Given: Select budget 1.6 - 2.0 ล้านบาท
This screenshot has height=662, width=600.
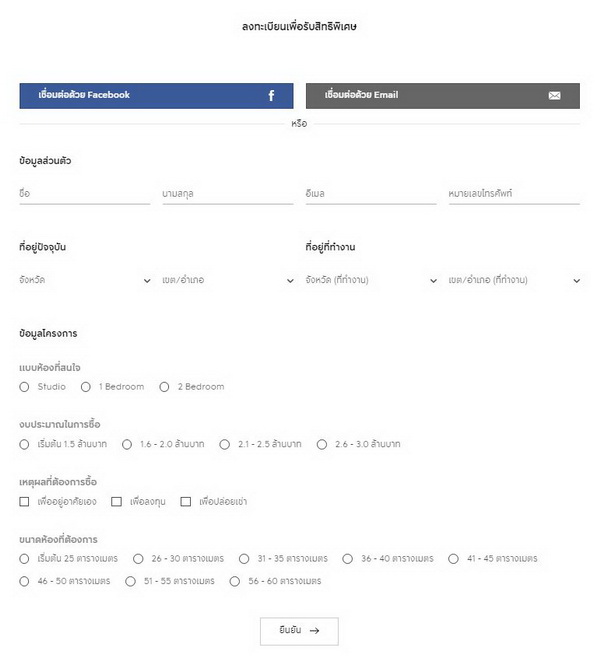Looking at the screenshot, I should click(x=127, y=444).
